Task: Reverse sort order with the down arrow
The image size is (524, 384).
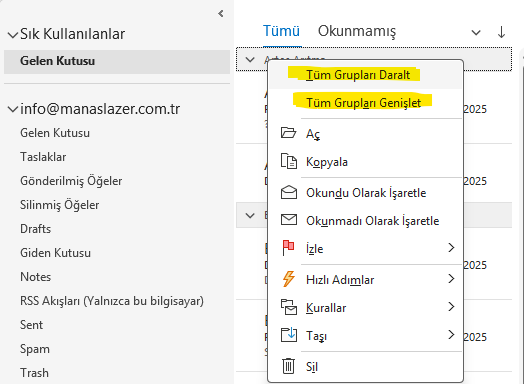Action: click(x=501, y=32)
